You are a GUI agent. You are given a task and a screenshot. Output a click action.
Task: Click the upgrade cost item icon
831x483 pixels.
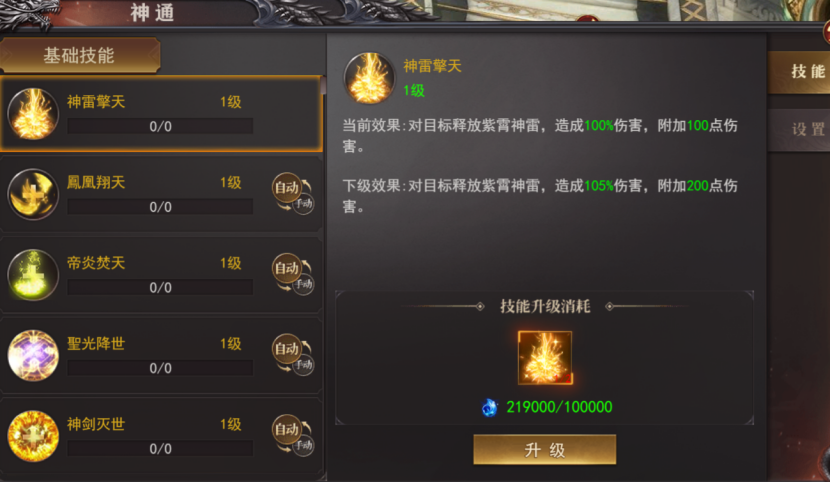[x=545, y=358]
